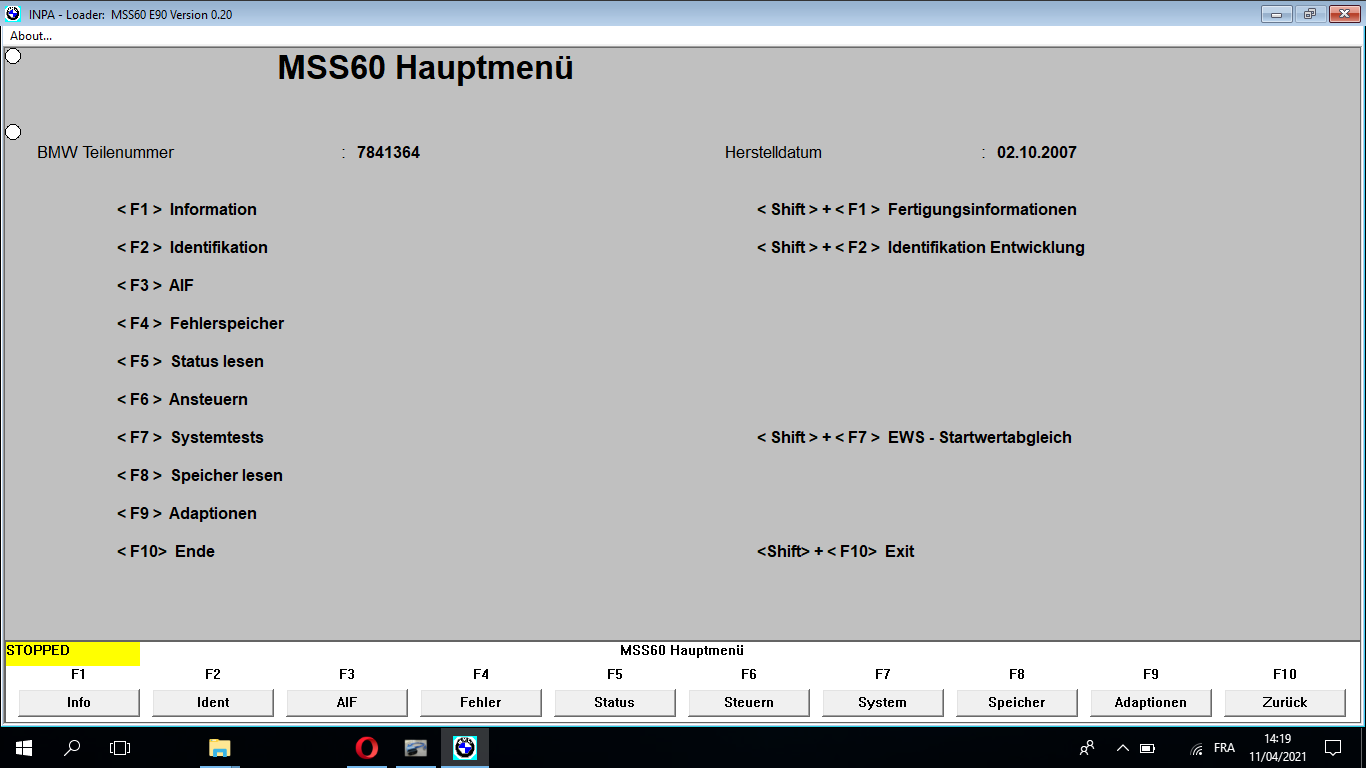Click the INPA BMW logo title icon
Screen dimensions: 1366x768
pyautogui.click(x=13, y=14)
